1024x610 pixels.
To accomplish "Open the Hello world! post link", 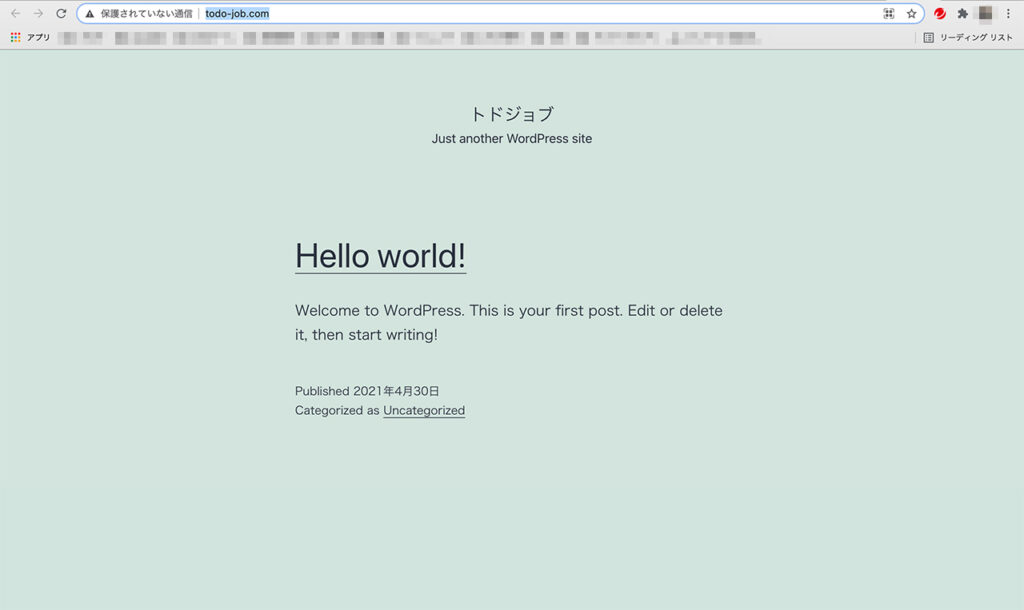I will [381, 255].
